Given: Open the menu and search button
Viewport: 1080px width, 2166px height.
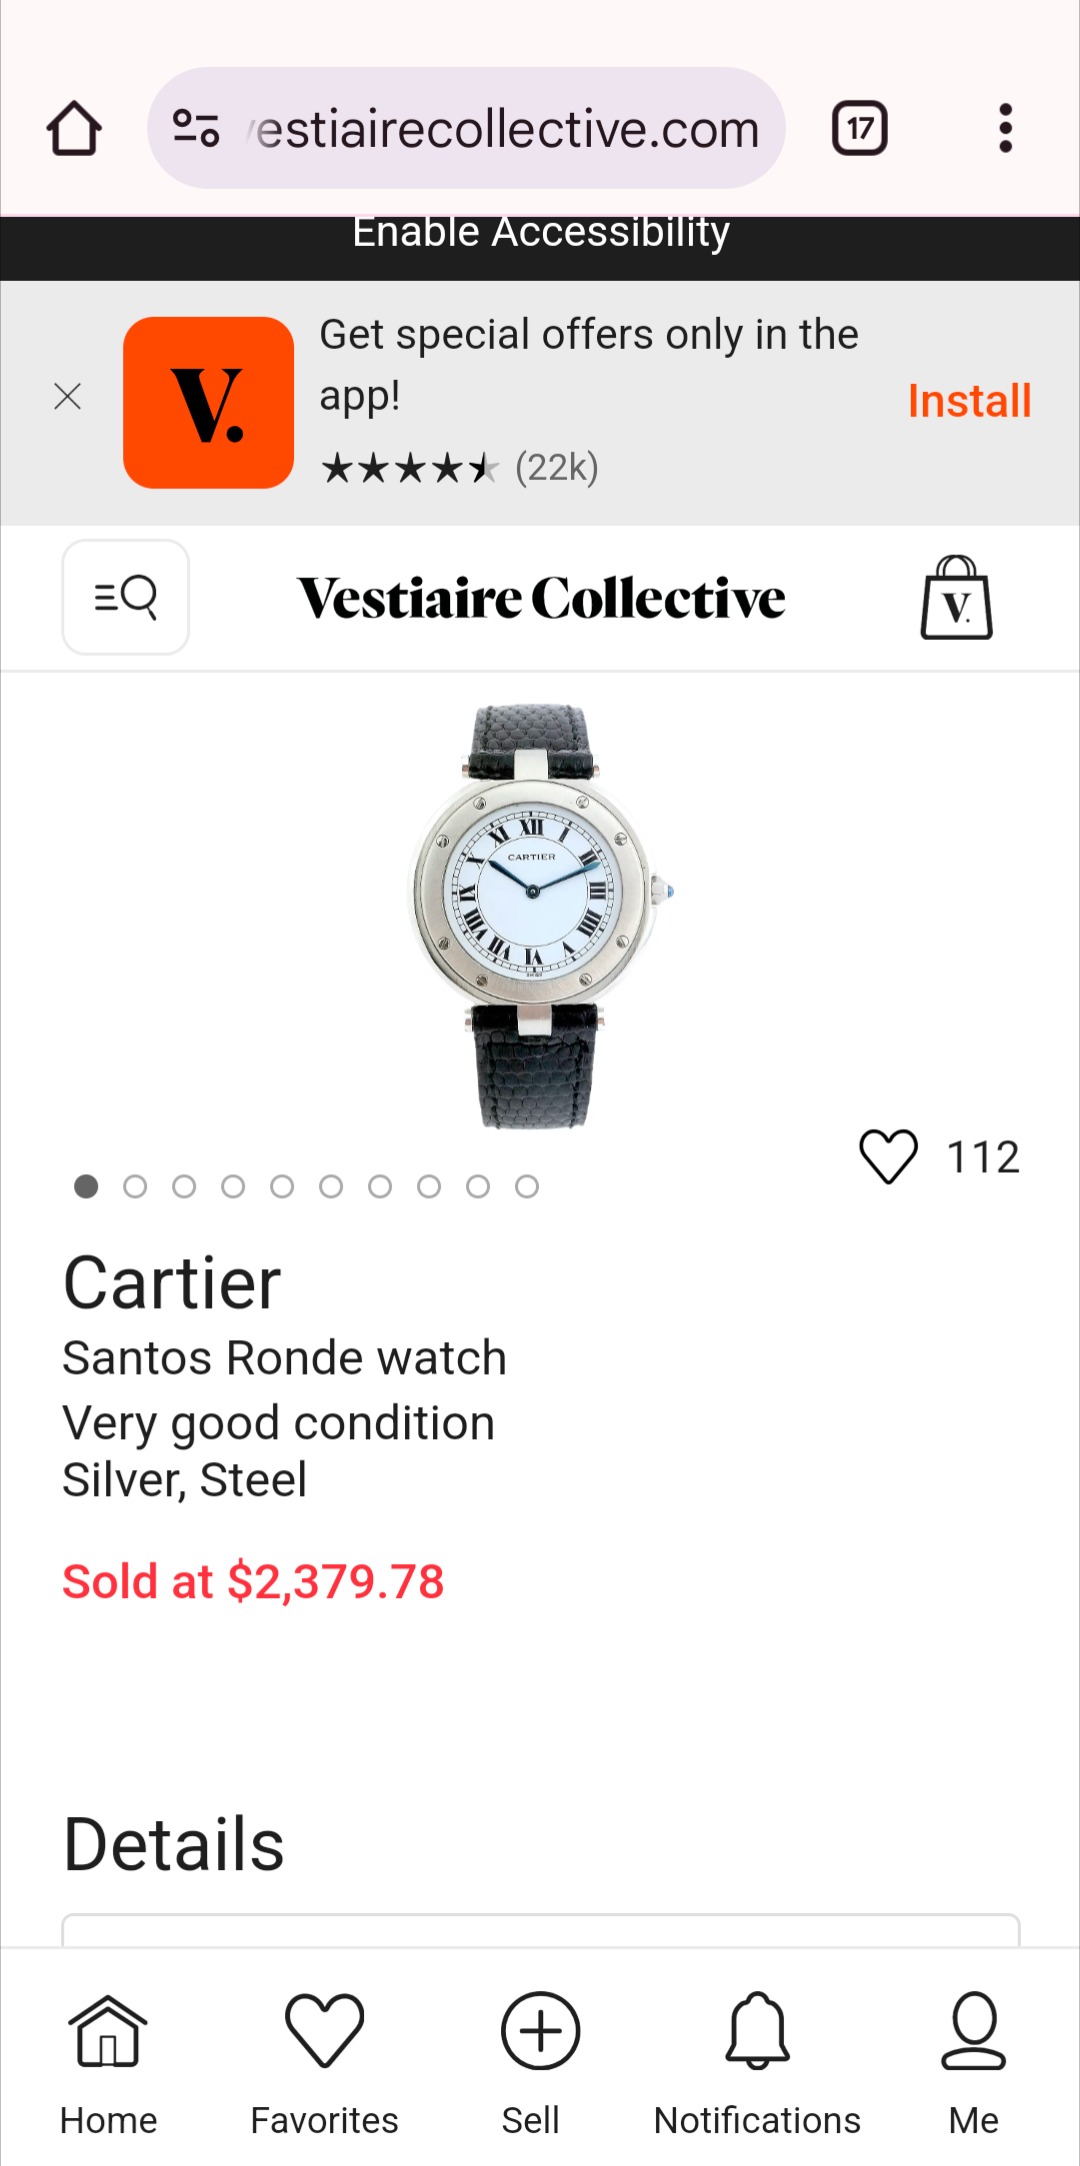Looking at the screenshot, I should coord(126,597).
